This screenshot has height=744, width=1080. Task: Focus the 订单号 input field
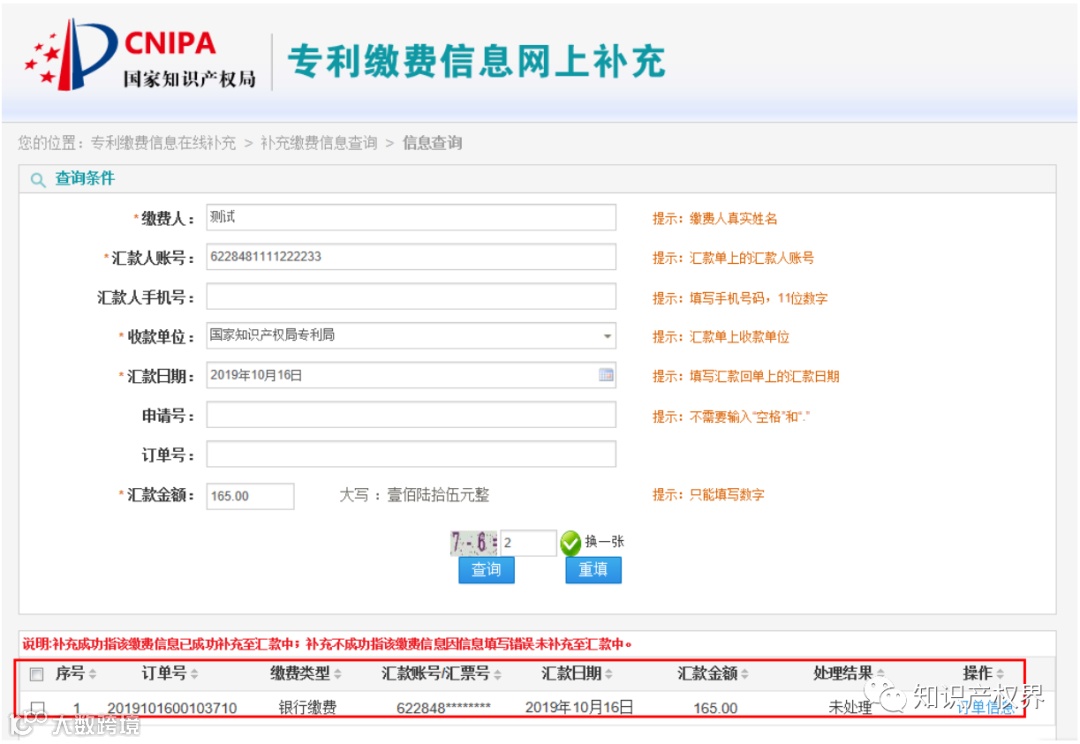click(x=411, y=455)
